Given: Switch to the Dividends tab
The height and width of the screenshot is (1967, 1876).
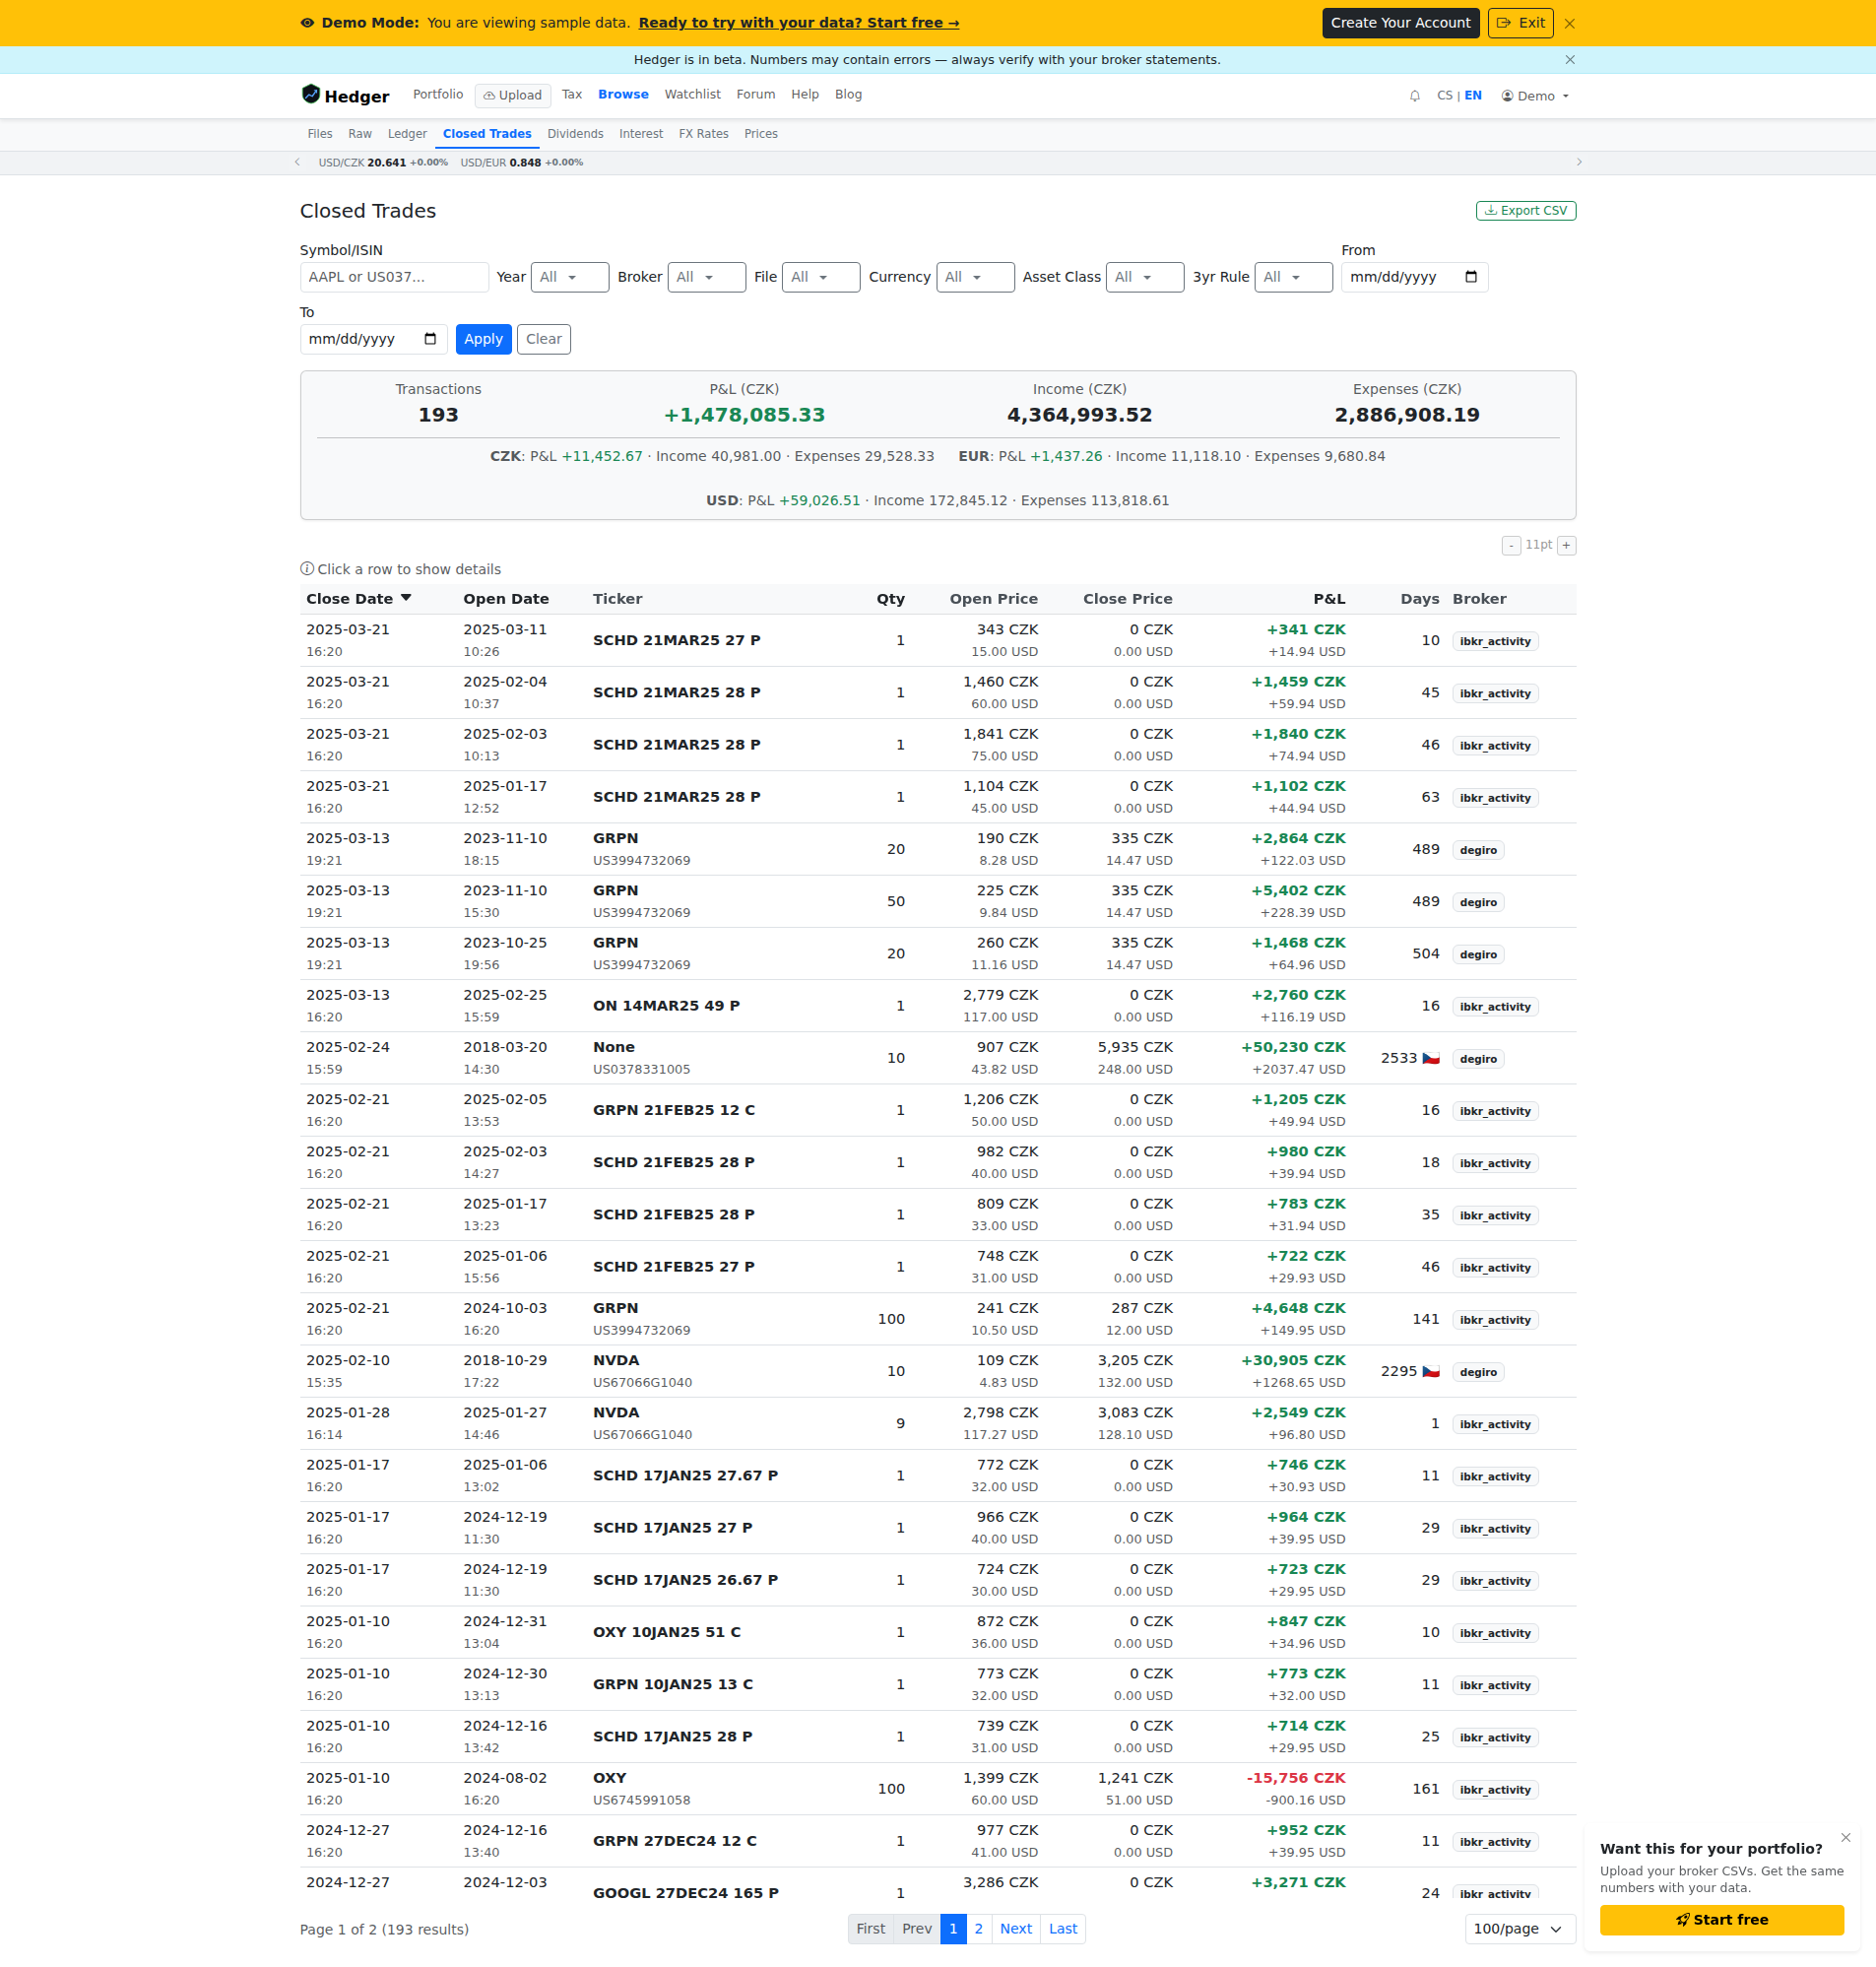Looking at the screenshot, I should coord(575,134).
